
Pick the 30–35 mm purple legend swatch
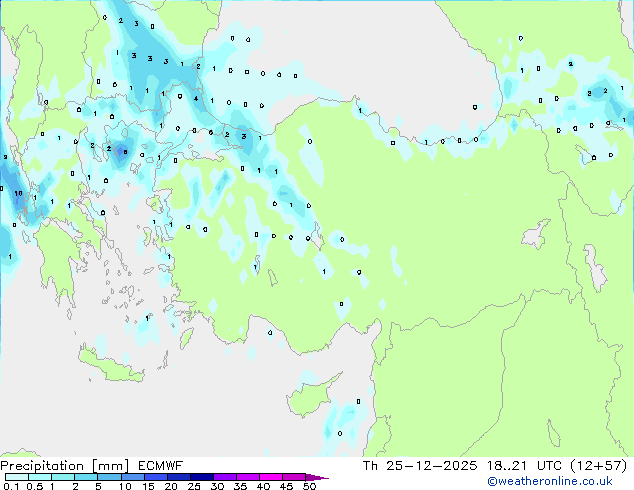pos(224,477)
